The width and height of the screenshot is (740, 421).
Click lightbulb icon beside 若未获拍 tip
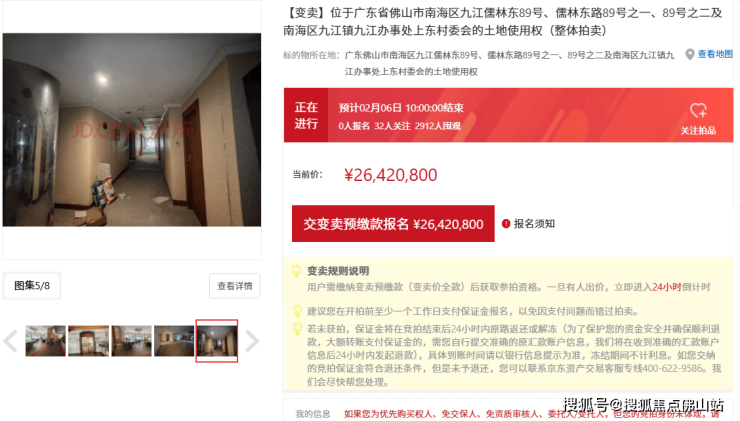(x=297, y=328)
